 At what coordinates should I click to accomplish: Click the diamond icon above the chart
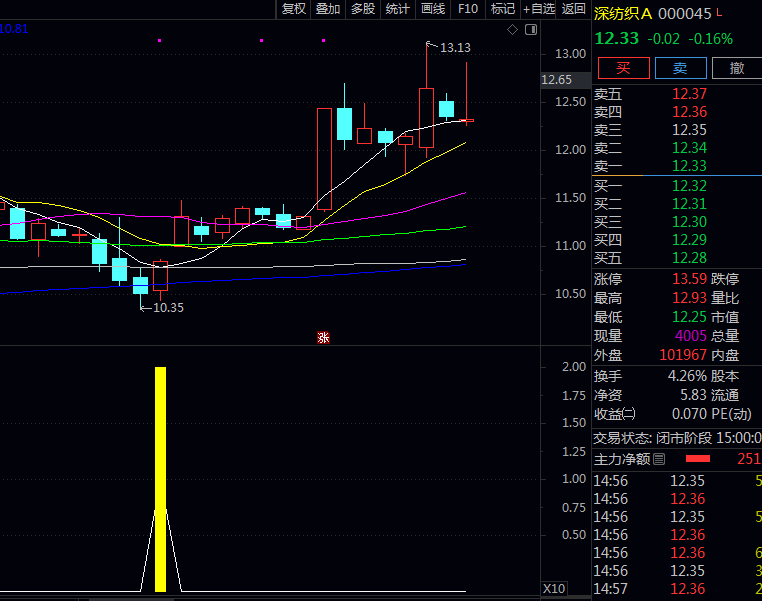click(x=512, y=30)
